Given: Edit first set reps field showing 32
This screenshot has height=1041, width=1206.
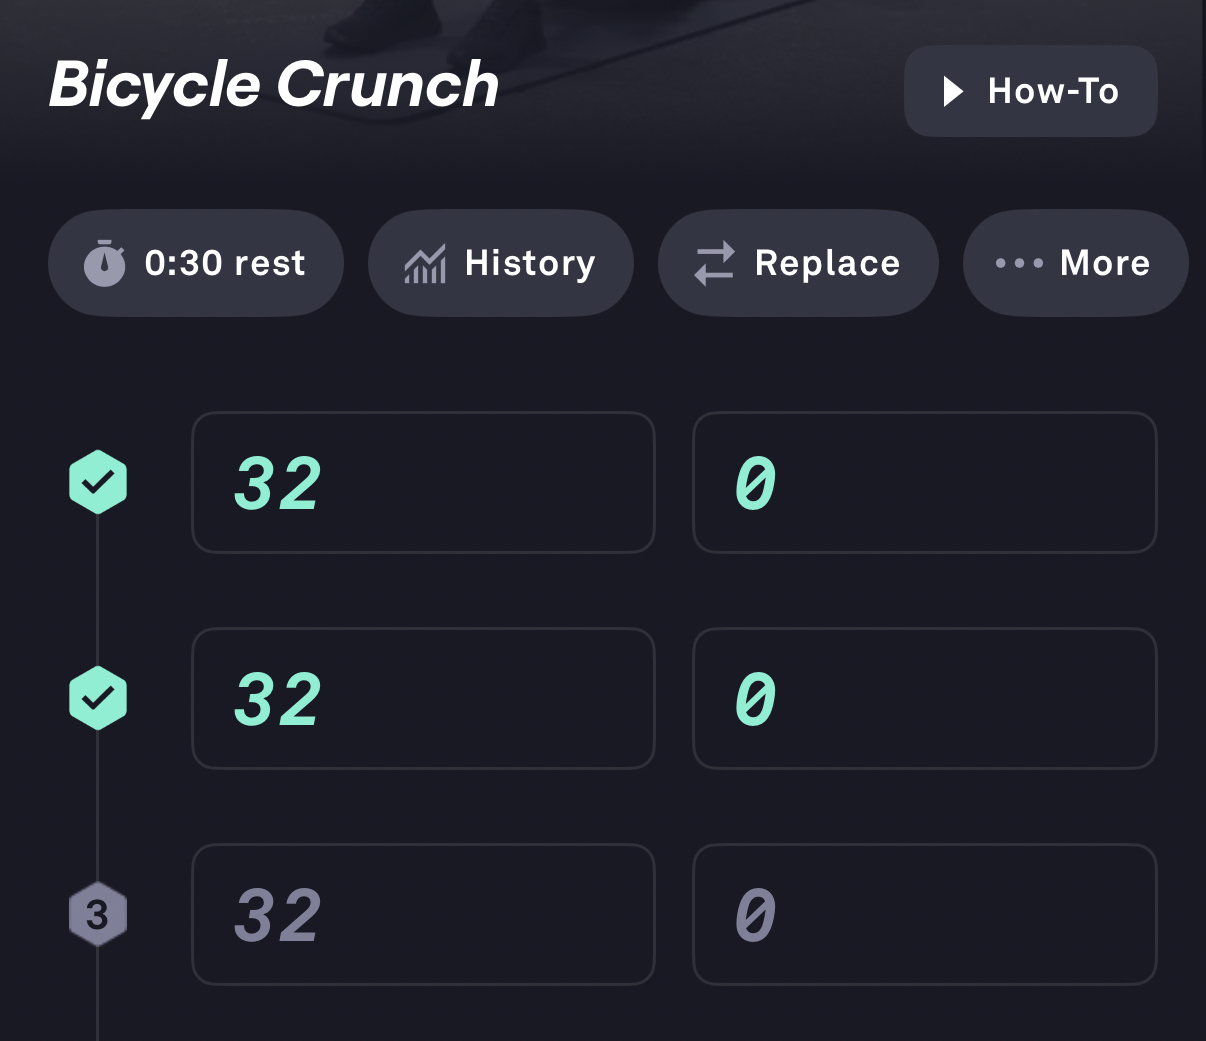Looking at the screenshot, I should tap(423, 482).
